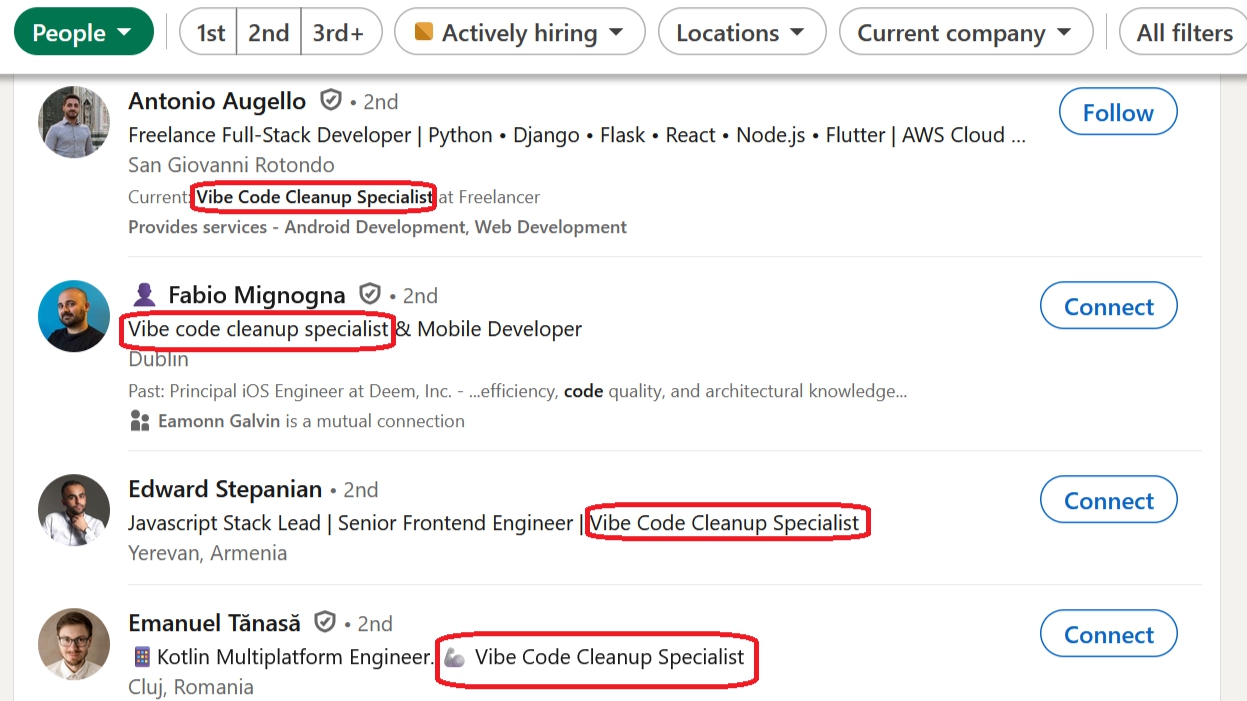Viewport: 1247px width, 701px height.
Task: Toggle the 3rd+ degree connections filter
Action: point(337,32)
